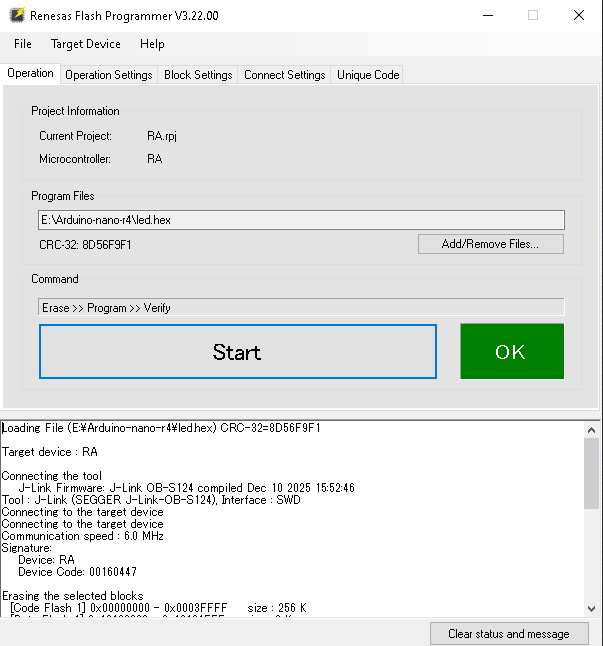Viewport: 603px width, 646px height.
Task: Switch to the Operation Settings tab
Action: click(109, 75)
